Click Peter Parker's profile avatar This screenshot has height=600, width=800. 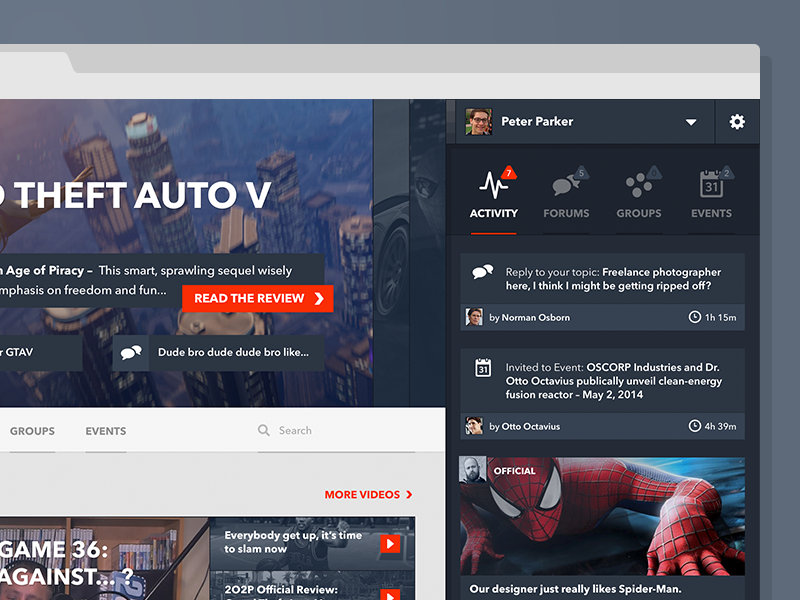click(479, 121)
